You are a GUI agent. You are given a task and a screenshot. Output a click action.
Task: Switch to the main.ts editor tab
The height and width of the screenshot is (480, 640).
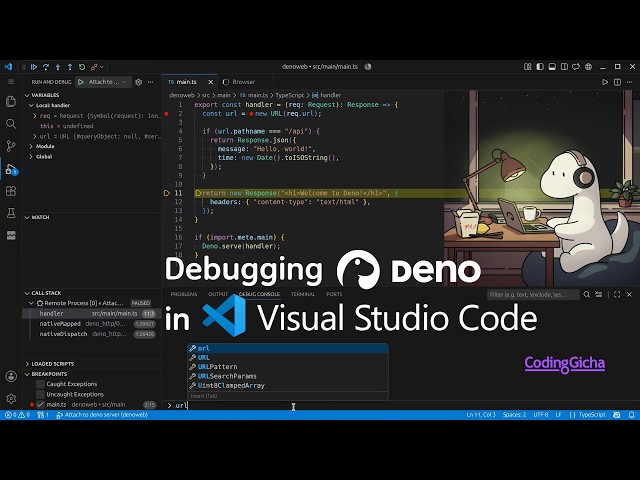click(x=190, y=82)
